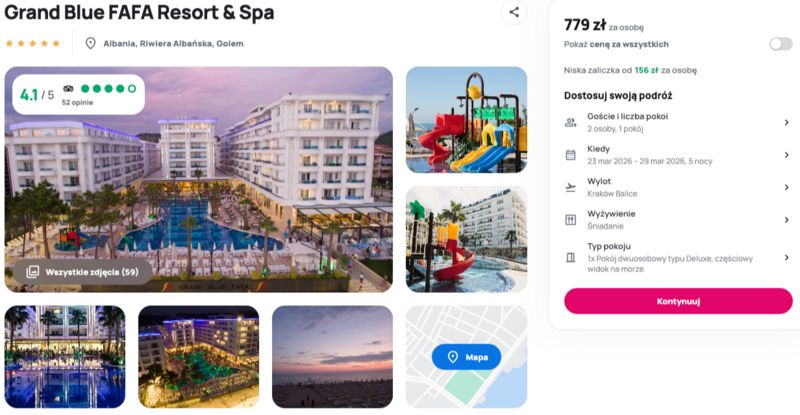Open Wszystkie zdjęcia (59) gallery button
This screenshot has height=415, width=800.
[x=82, y=272]
